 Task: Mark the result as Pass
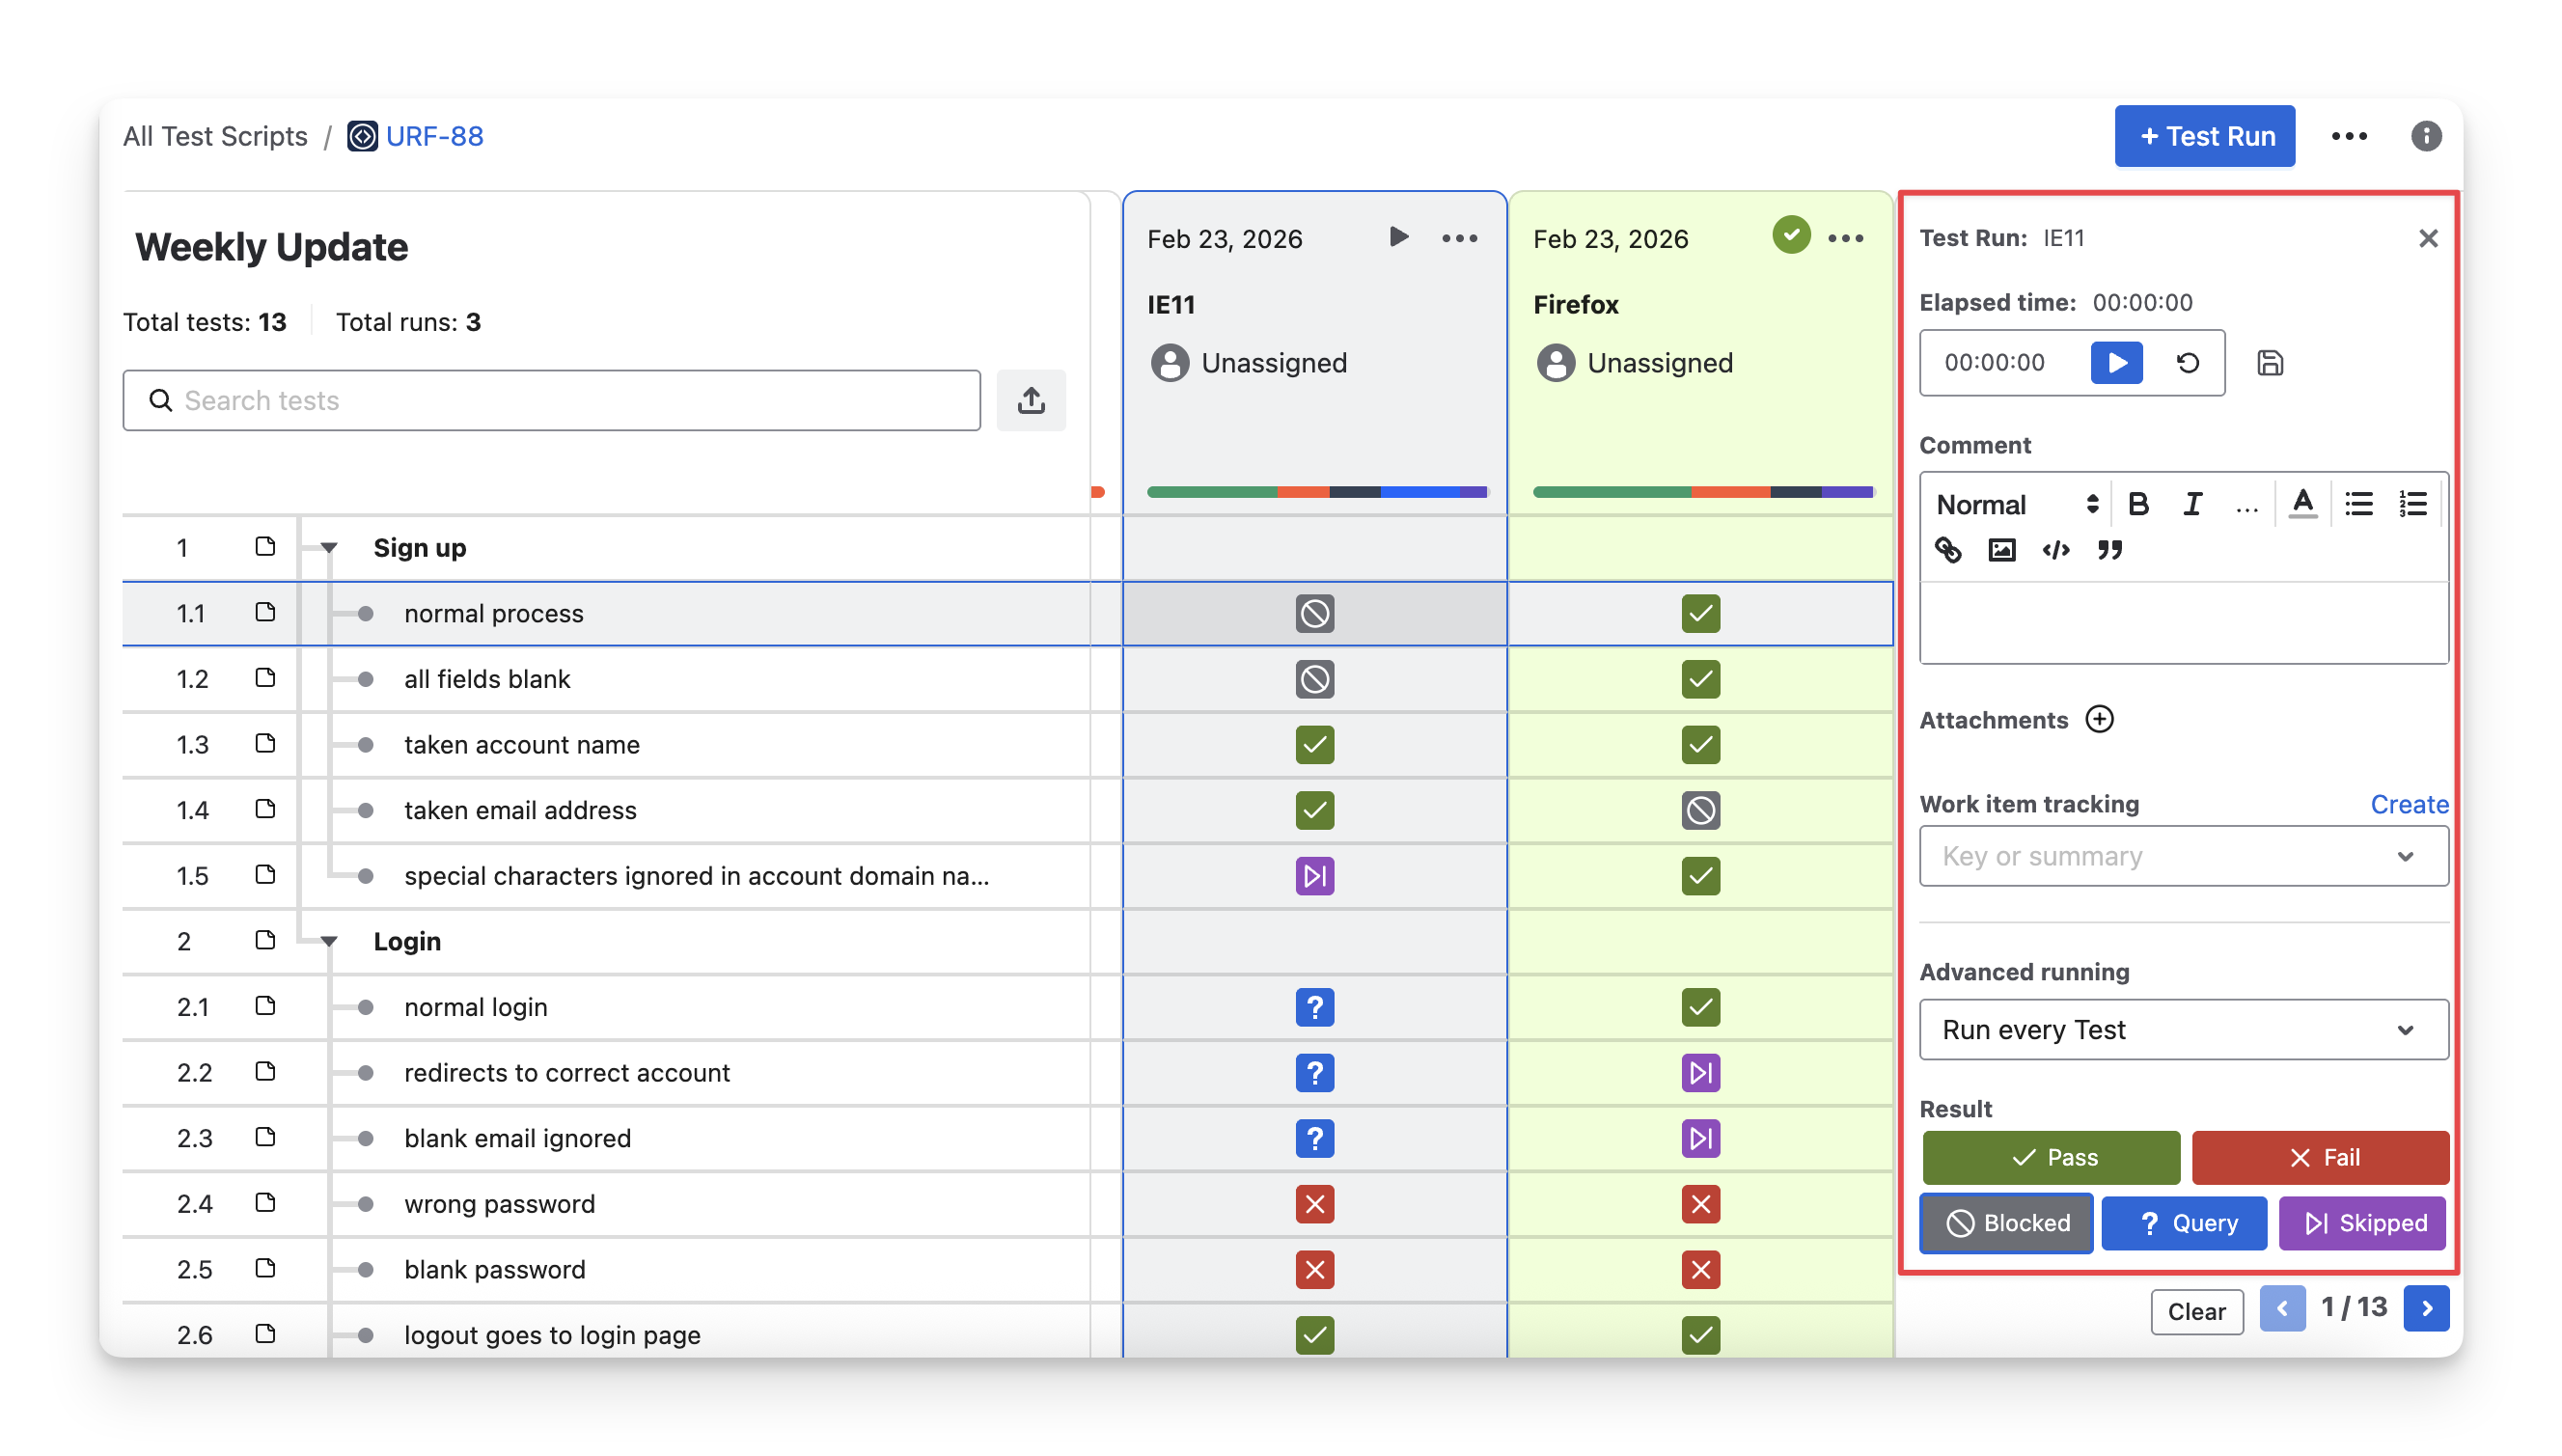click(x=2050, y=1157)
